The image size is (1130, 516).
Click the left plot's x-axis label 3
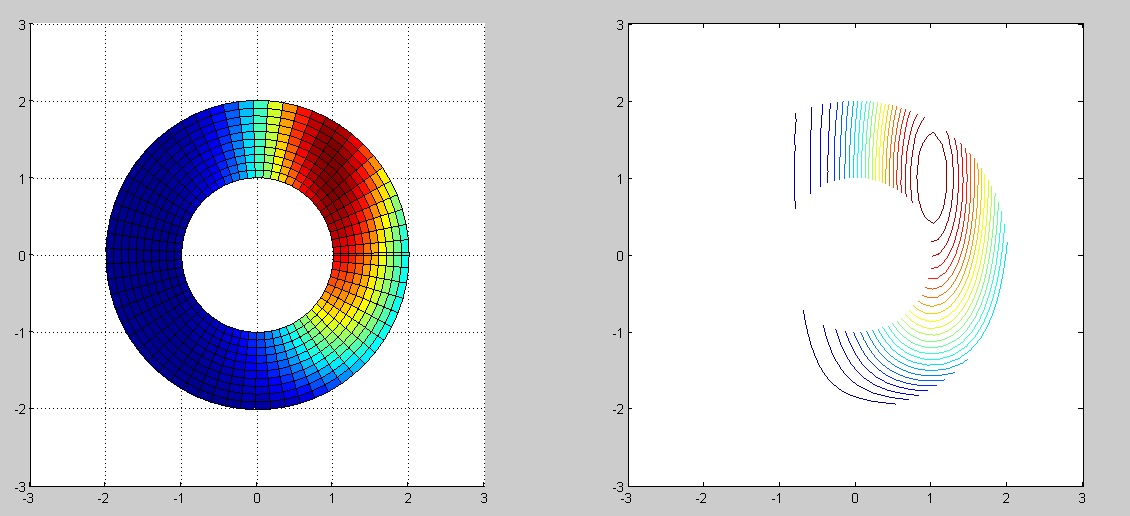484,497
